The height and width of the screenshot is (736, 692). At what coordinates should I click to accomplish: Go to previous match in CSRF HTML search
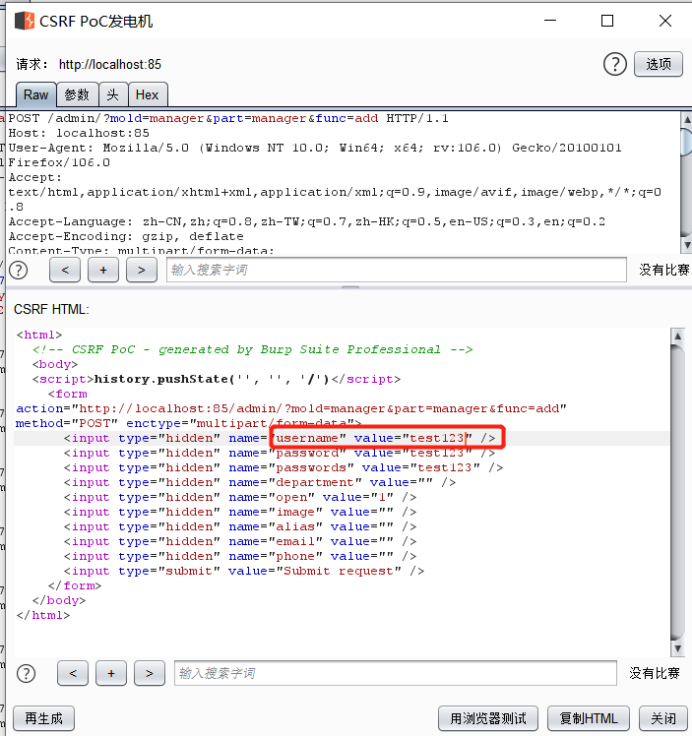(x=73, y=674)
